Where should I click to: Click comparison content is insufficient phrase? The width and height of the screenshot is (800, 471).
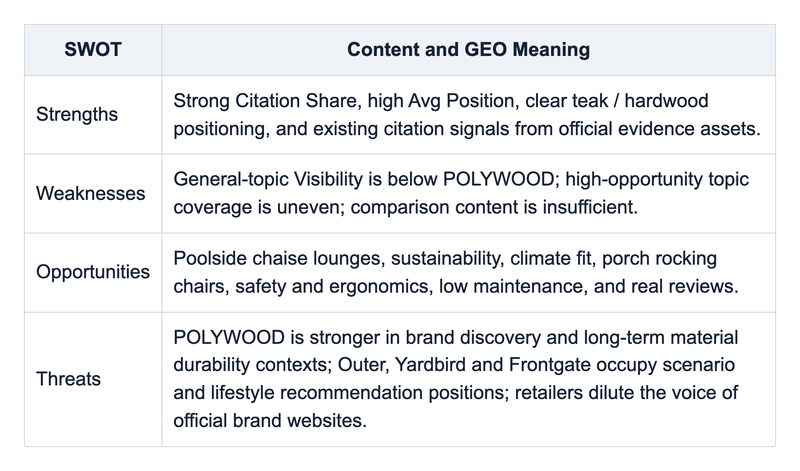(x=494, y=207)
